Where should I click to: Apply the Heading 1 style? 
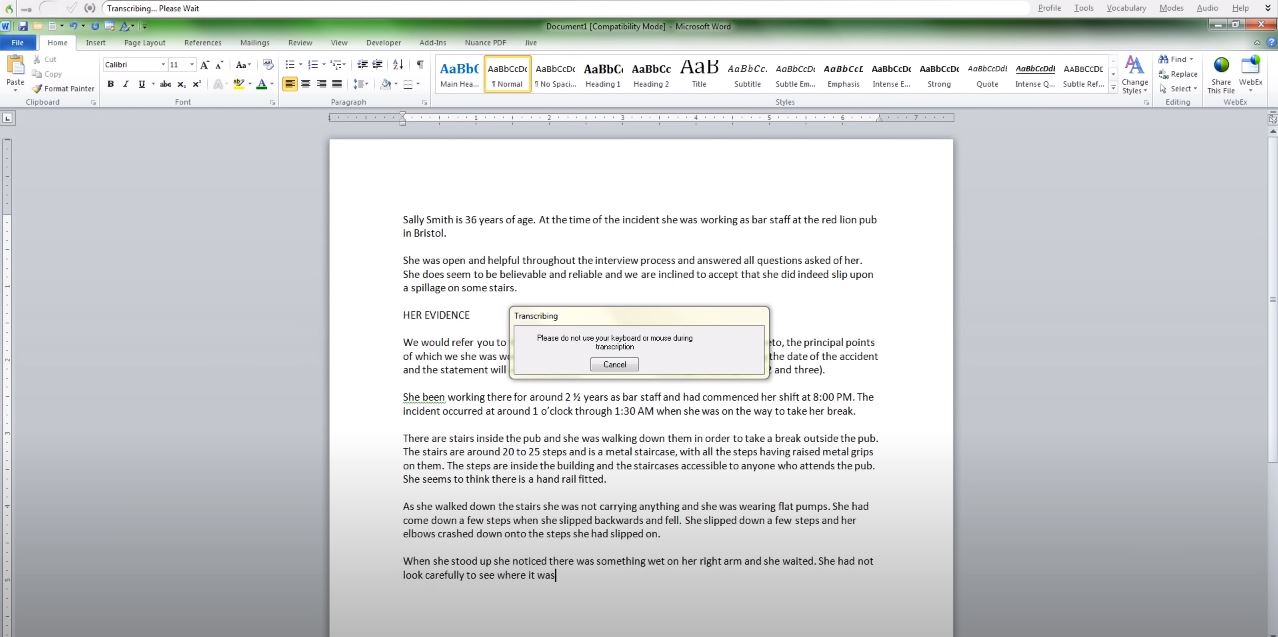point(603,74)
